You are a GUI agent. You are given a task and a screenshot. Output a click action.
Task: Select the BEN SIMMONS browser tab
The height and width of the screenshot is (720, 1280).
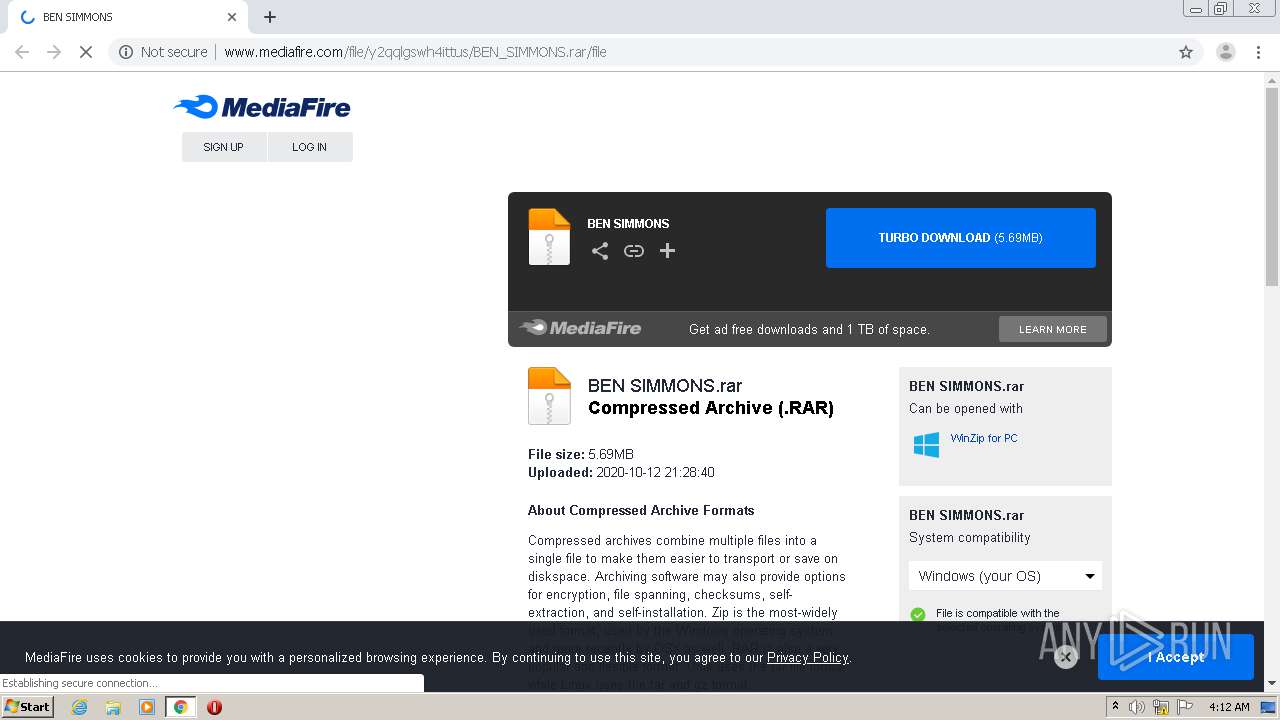point(127,17)
